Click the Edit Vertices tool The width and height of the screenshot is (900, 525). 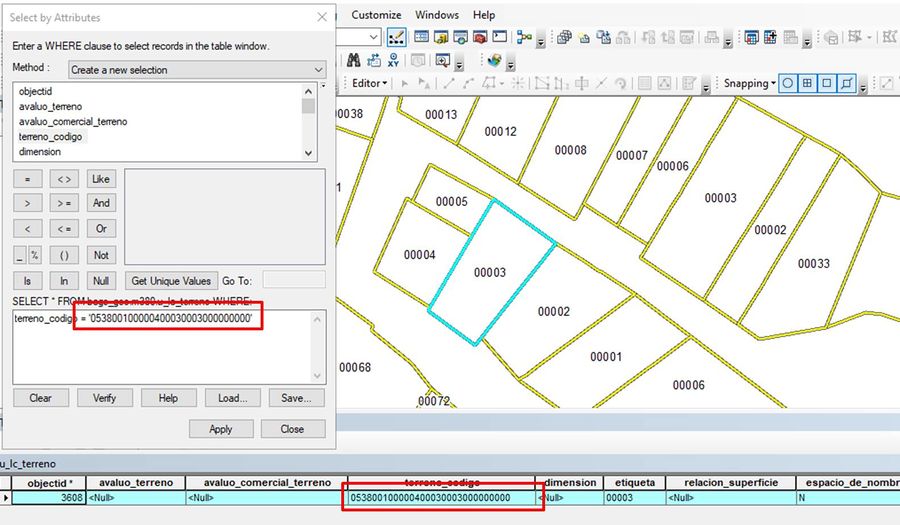(542, 83)
